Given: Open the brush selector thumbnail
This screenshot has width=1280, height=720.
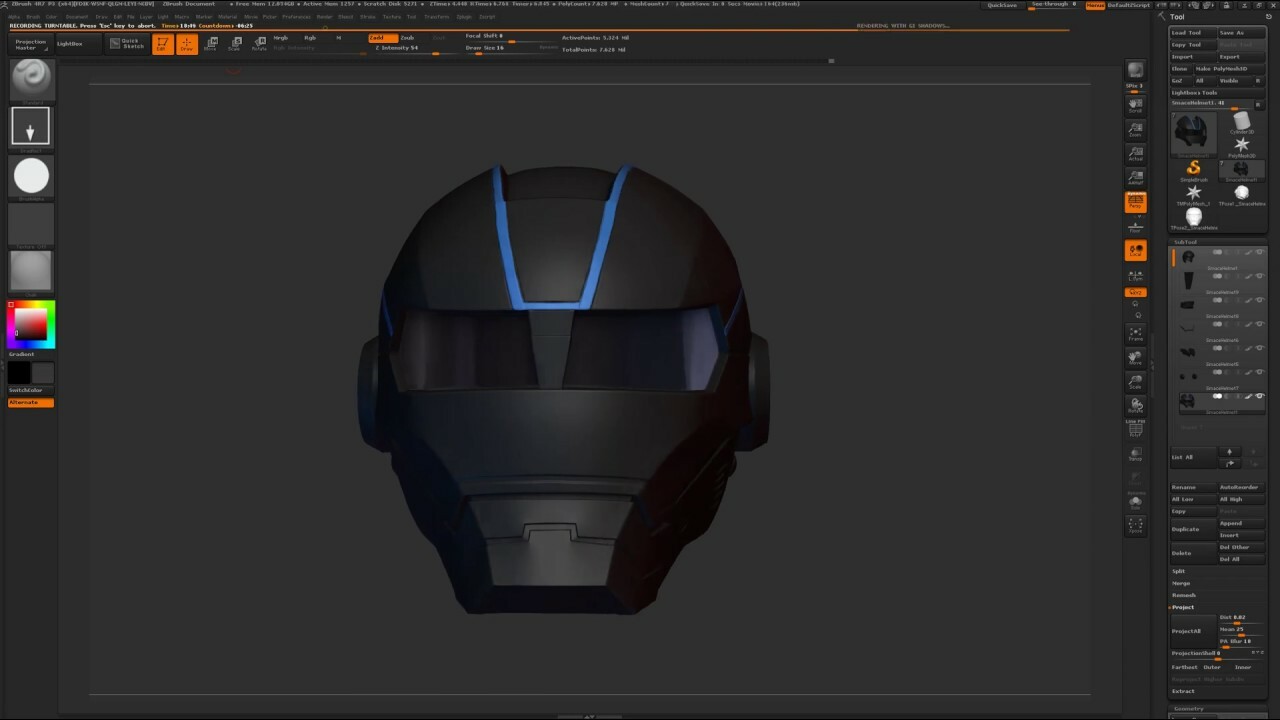Looking at the screenshot, I should click(x=32, y=80).
